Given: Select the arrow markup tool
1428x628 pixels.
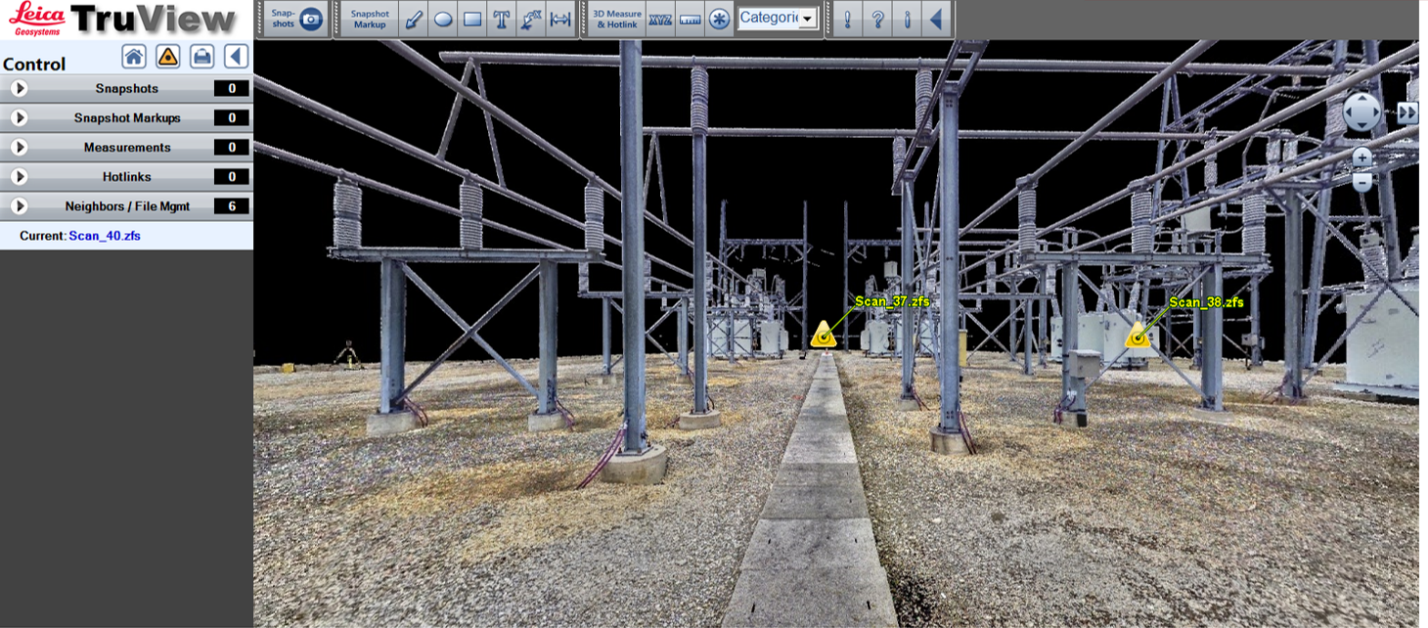Looking at the screenshot, I should [x=413, y=19].
